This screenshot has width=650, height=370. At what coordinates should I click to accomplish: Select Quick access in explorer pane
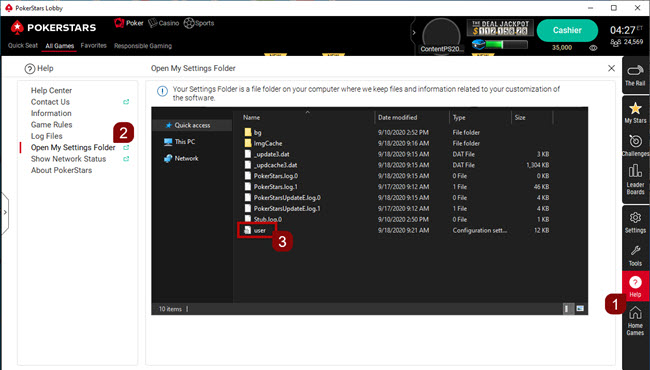[192, 125]
